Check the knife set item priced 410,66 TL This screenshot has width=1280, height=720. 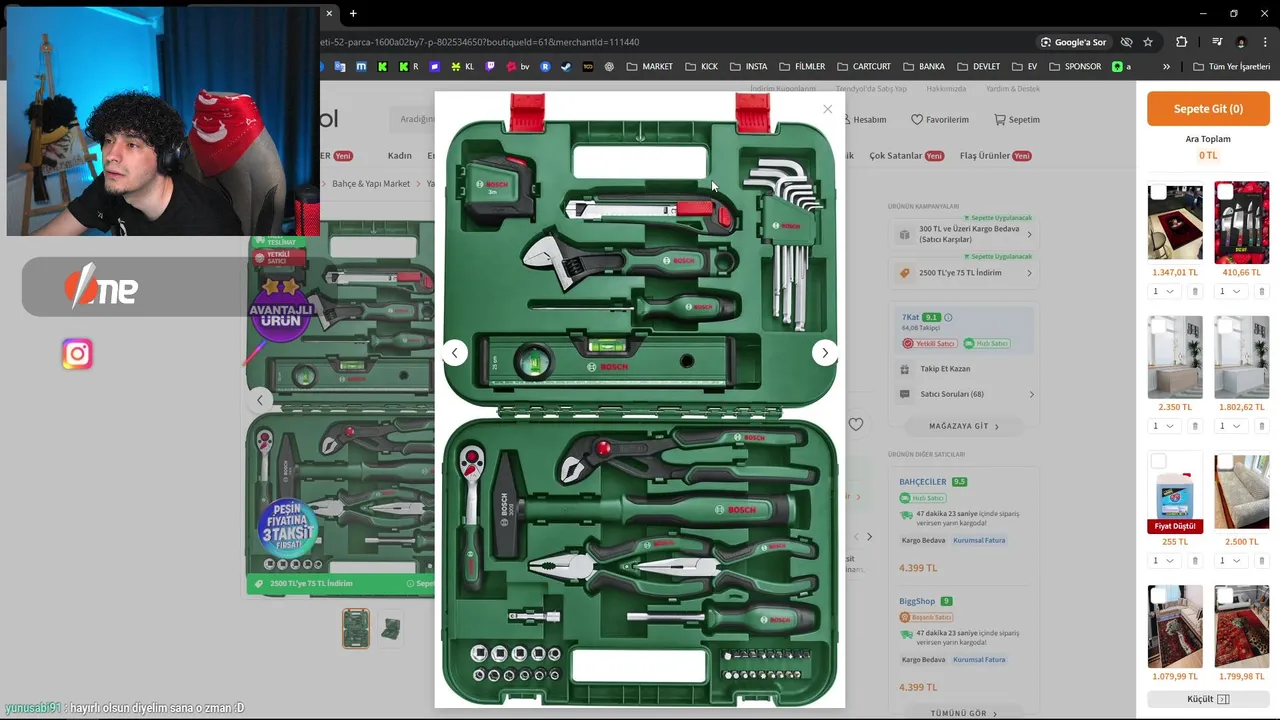pos(1225,191)
